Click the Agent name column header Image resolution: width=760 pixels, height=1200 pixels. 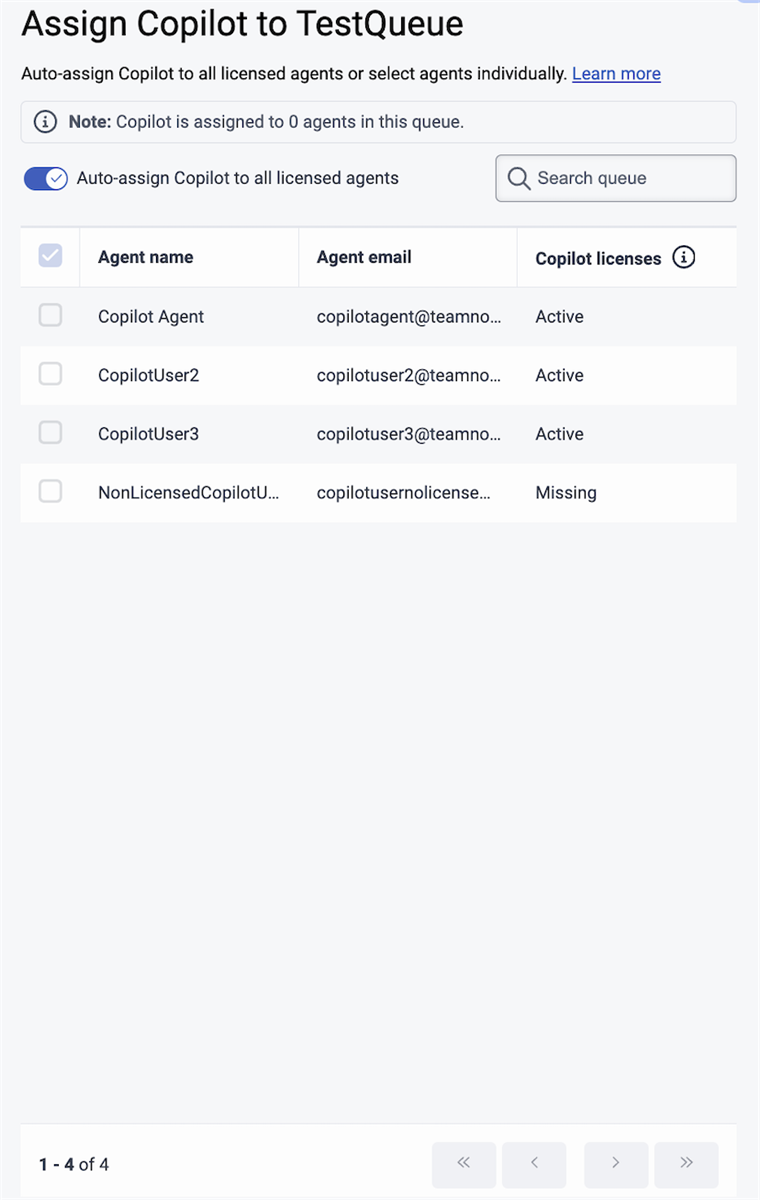point(146,258)
